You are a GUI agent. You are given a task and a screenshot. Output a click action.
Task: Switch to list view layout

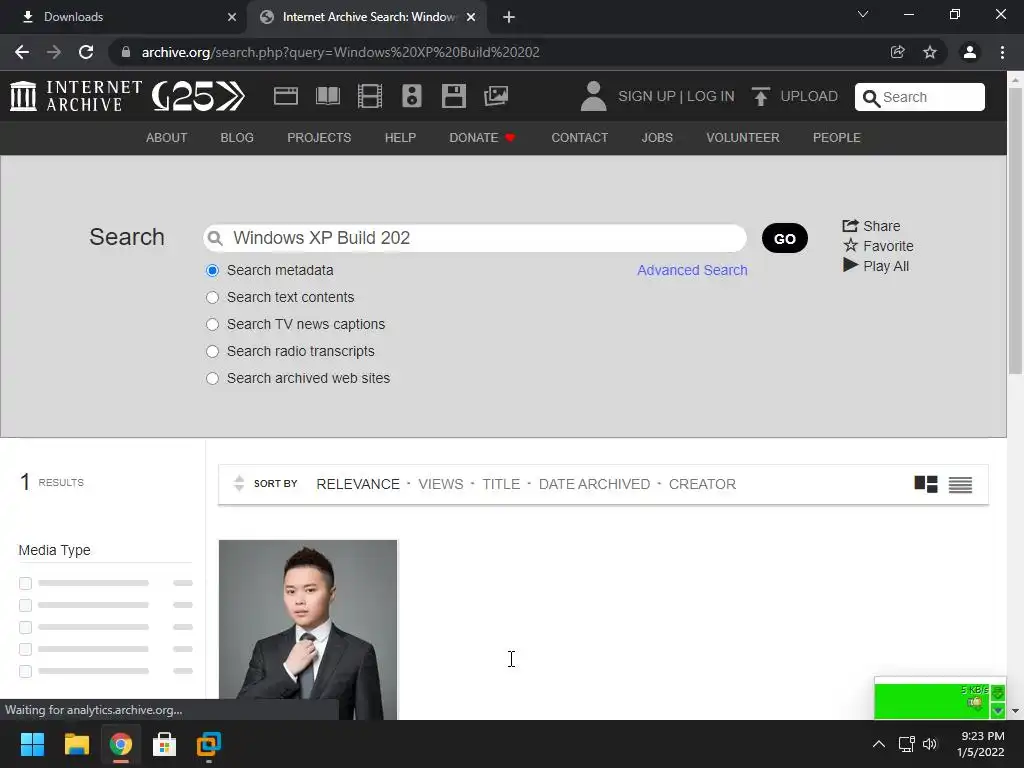click(960, 485)
